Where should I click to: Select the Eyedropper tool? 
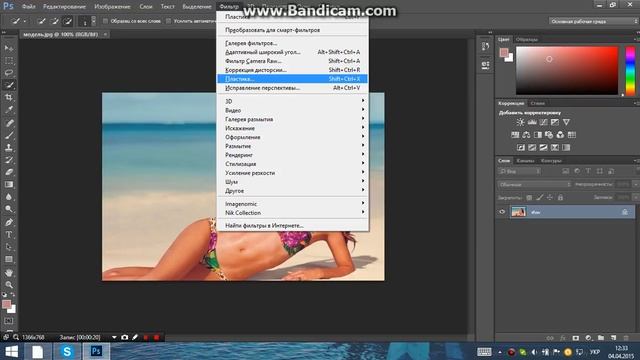[x=9, y=110]
